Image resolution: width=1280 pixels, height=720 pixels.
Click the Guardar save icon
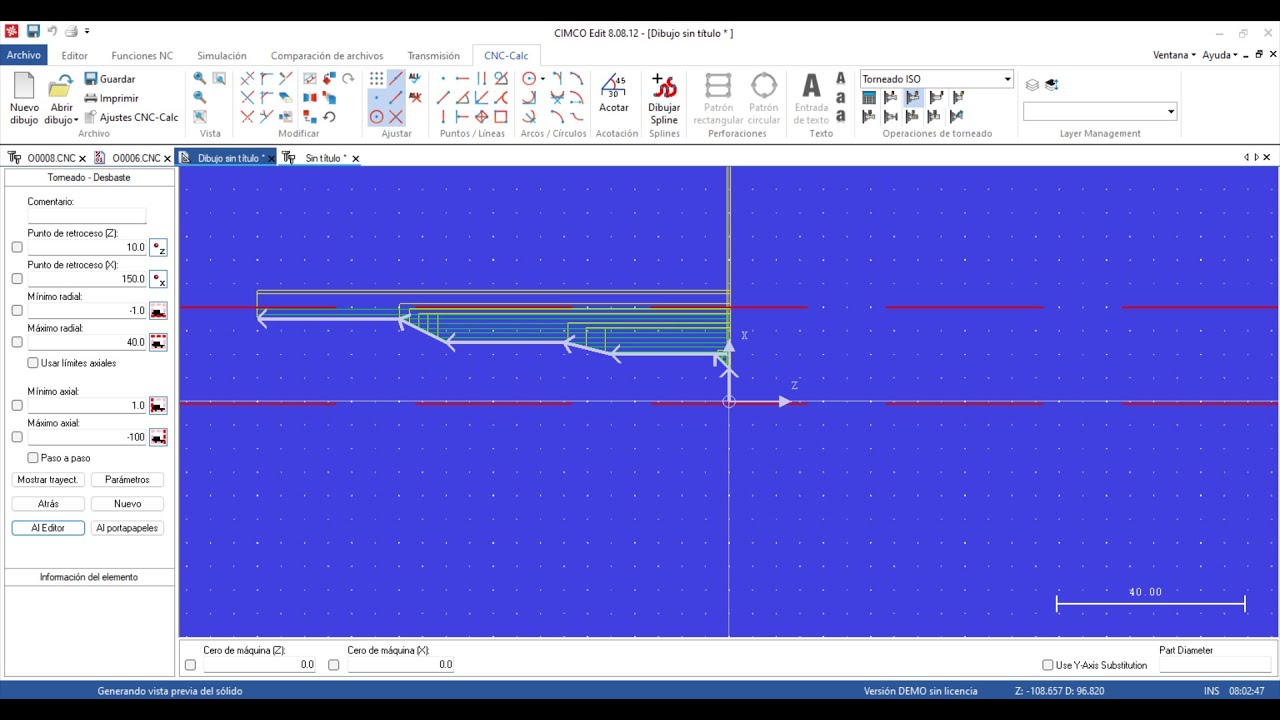[90, 79]
